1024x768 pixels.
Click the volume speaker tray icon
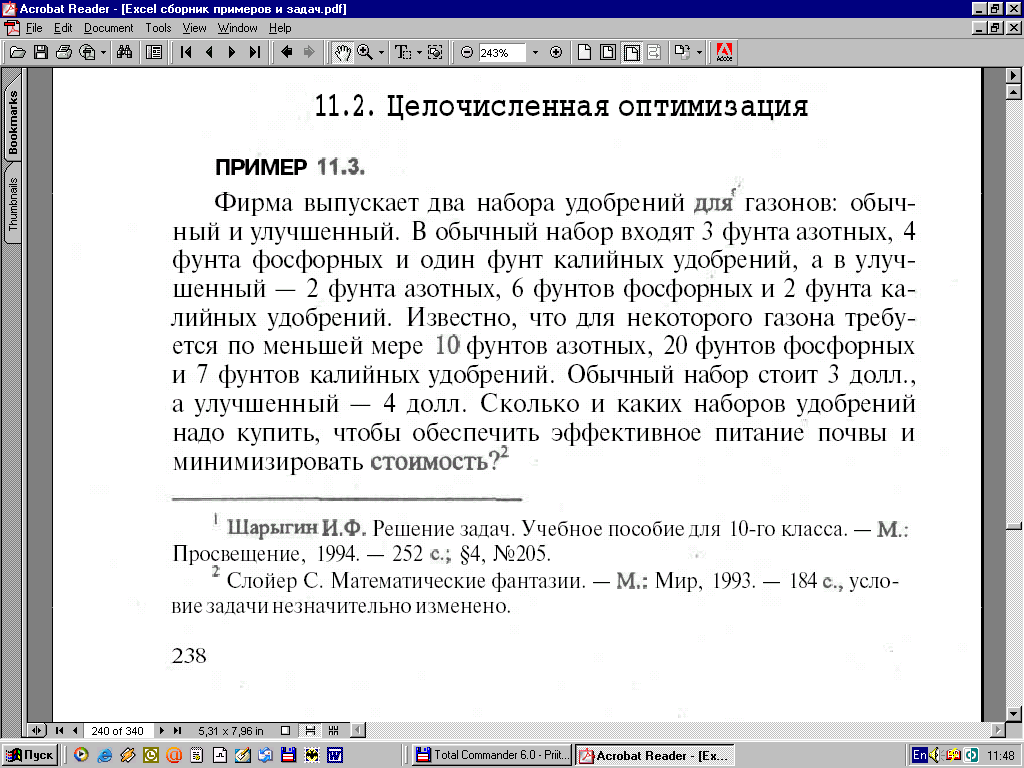coord(935,755)
